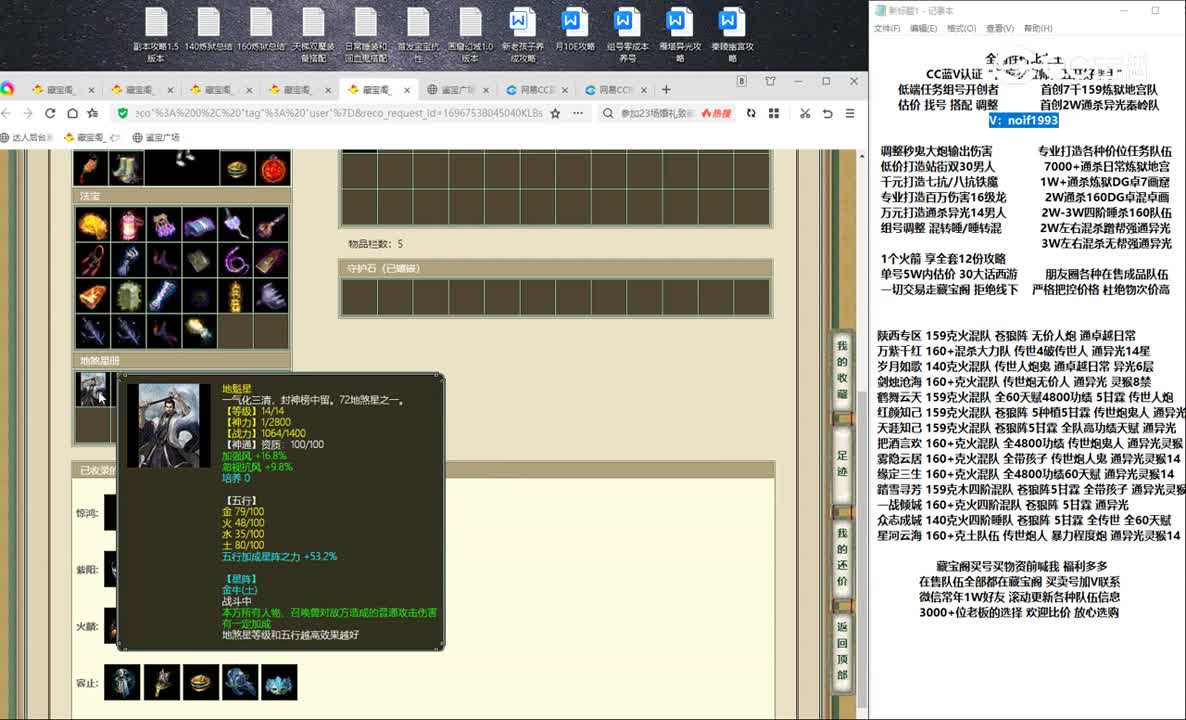Open Notepad 文件(F) menu
This screenshot has width=1186, height=720.
tap(886, 28)
